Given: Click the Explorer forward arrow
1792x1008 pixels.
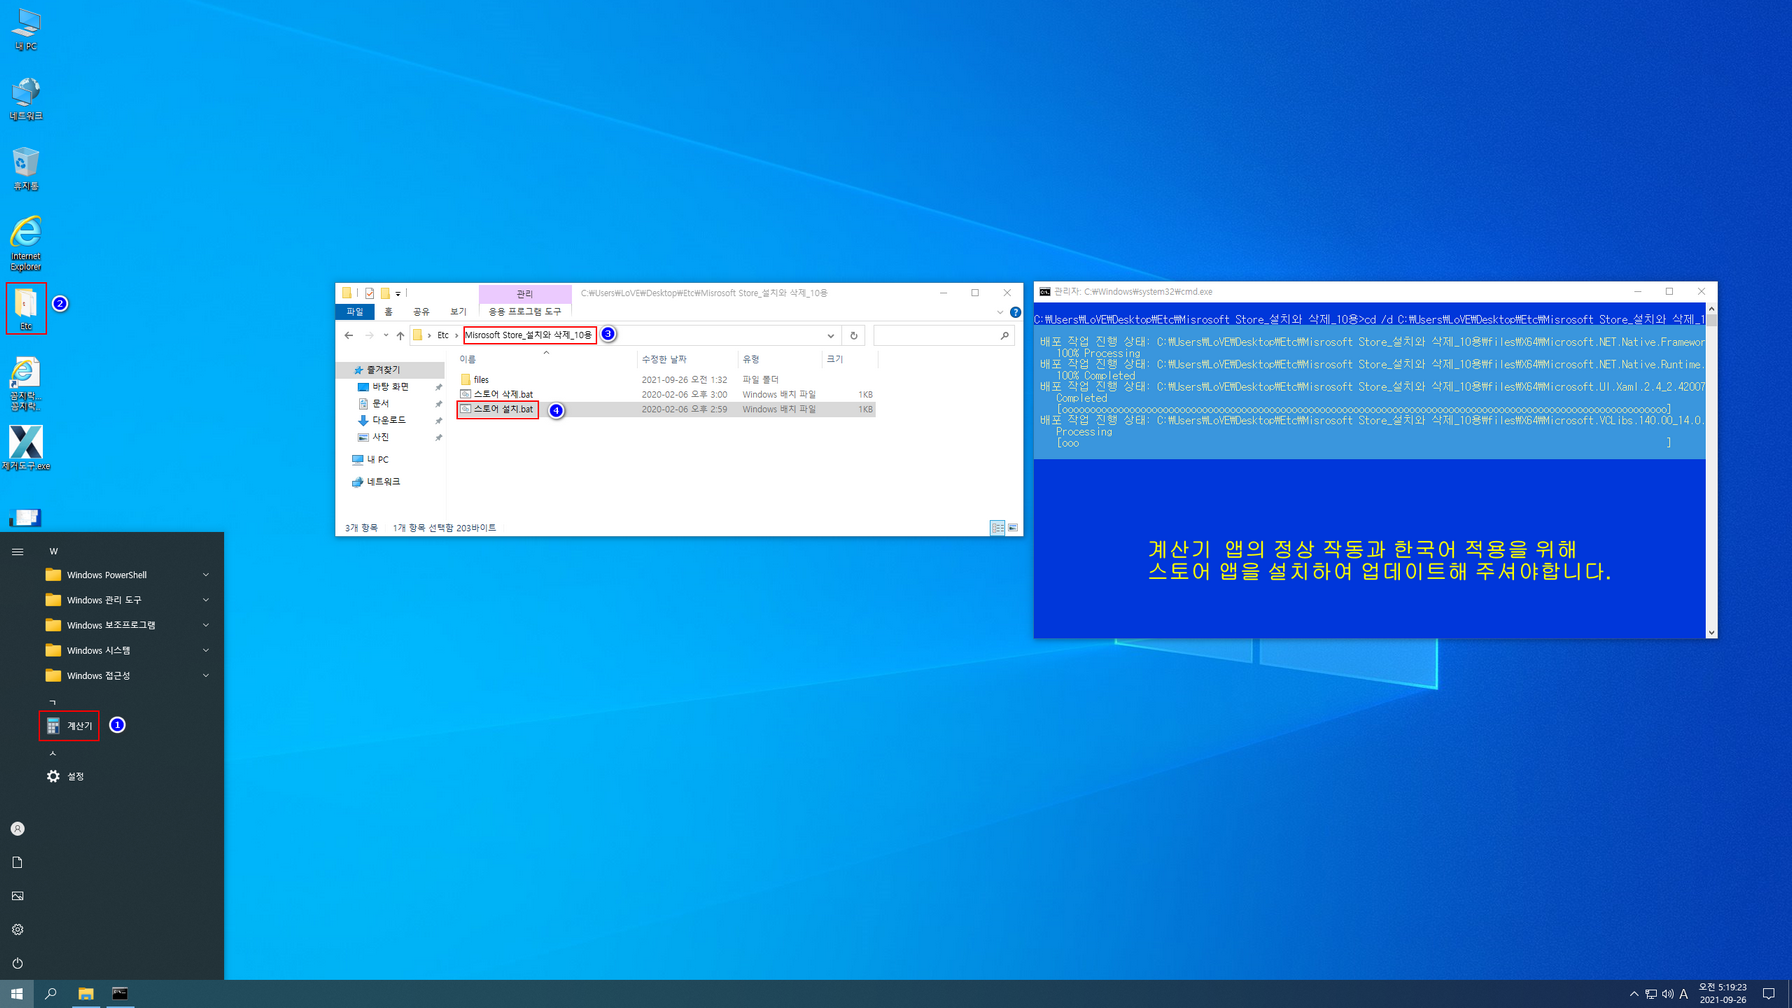Looking at the screenshot, I should (369, 335).
